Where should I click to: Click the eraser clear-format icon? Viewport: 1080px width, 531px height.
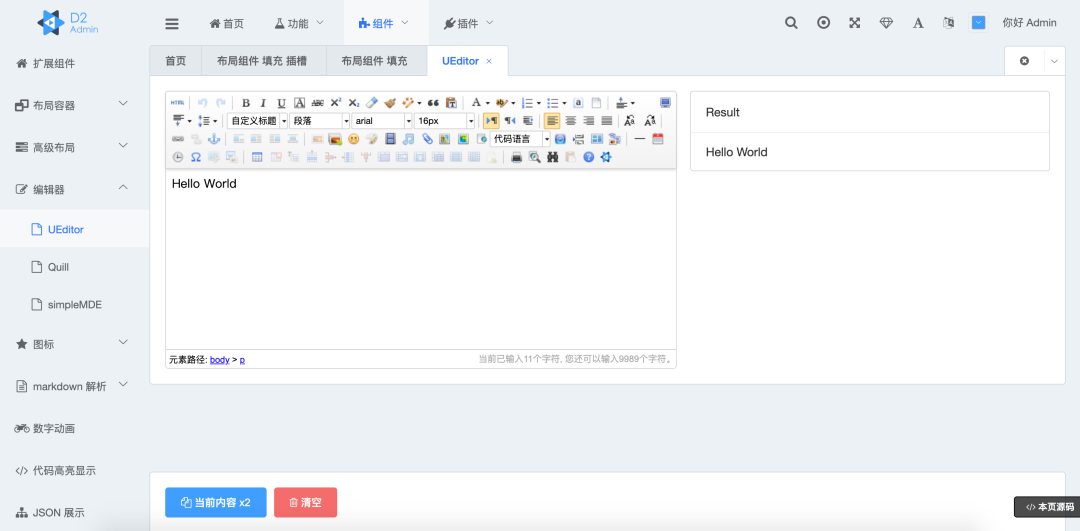pyautogui.click(x=371, y=103)
